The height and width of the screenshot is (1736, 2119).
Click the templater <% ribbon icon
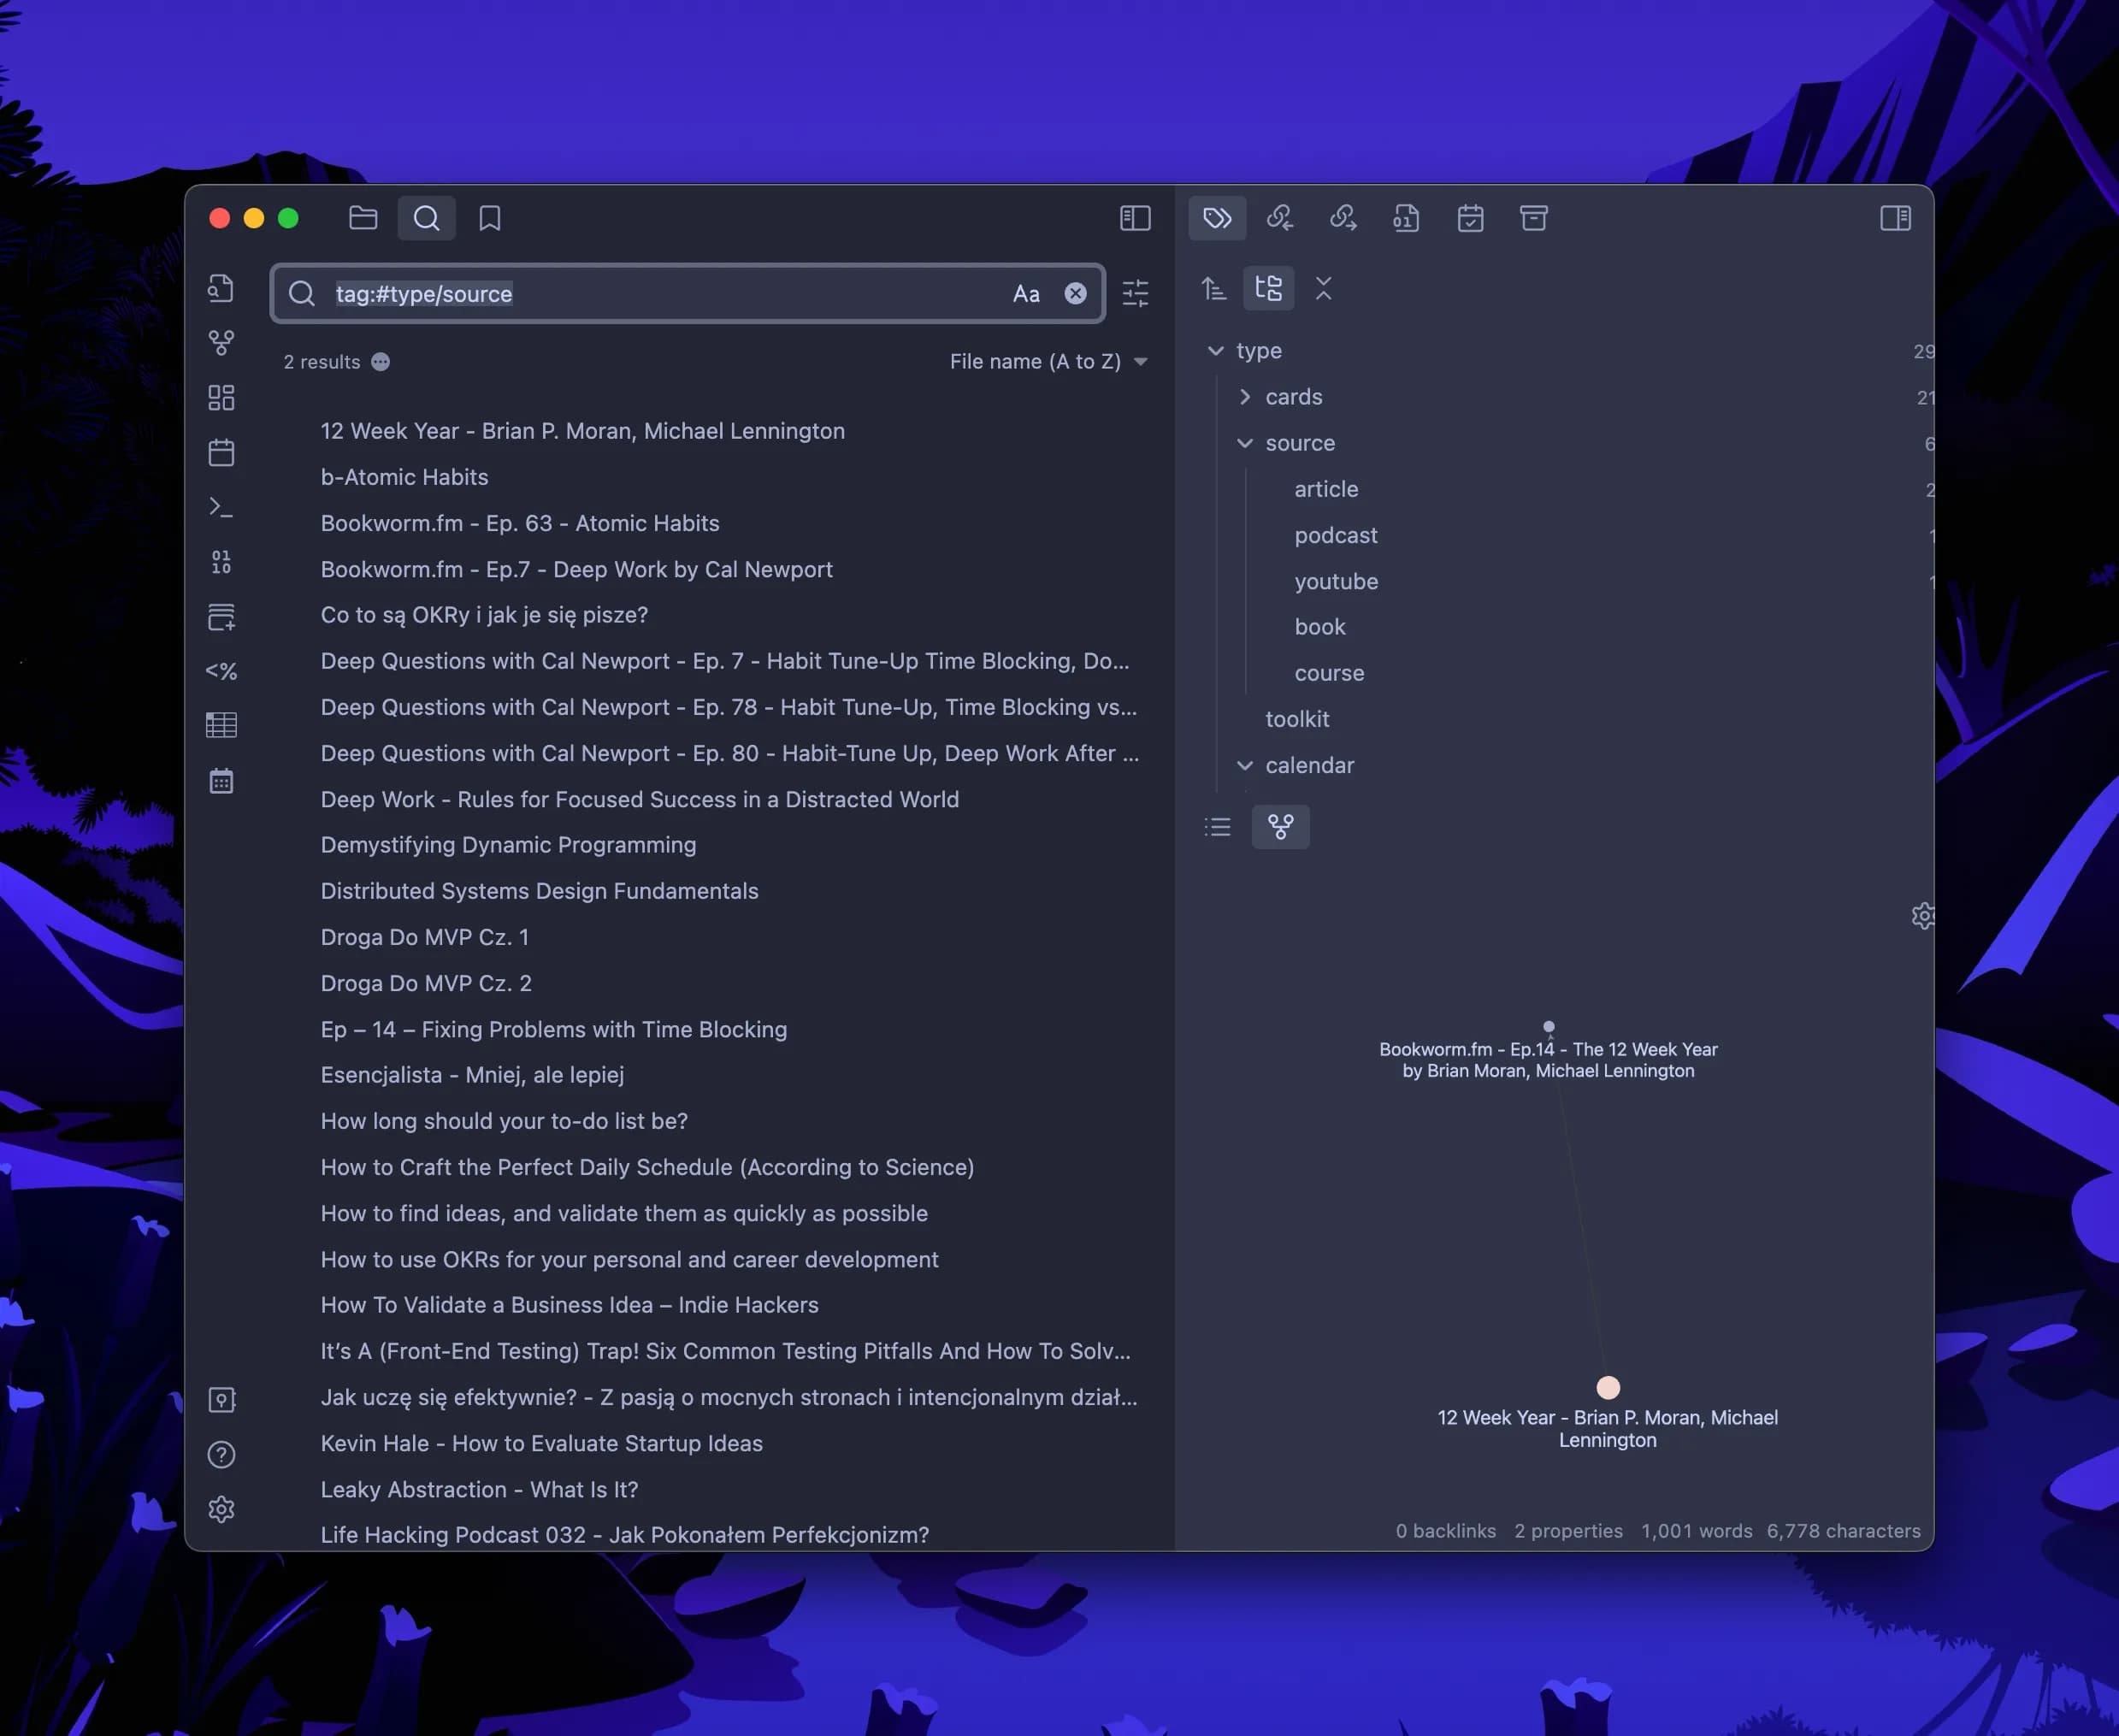pyautogui.click(x=221, y=671)
